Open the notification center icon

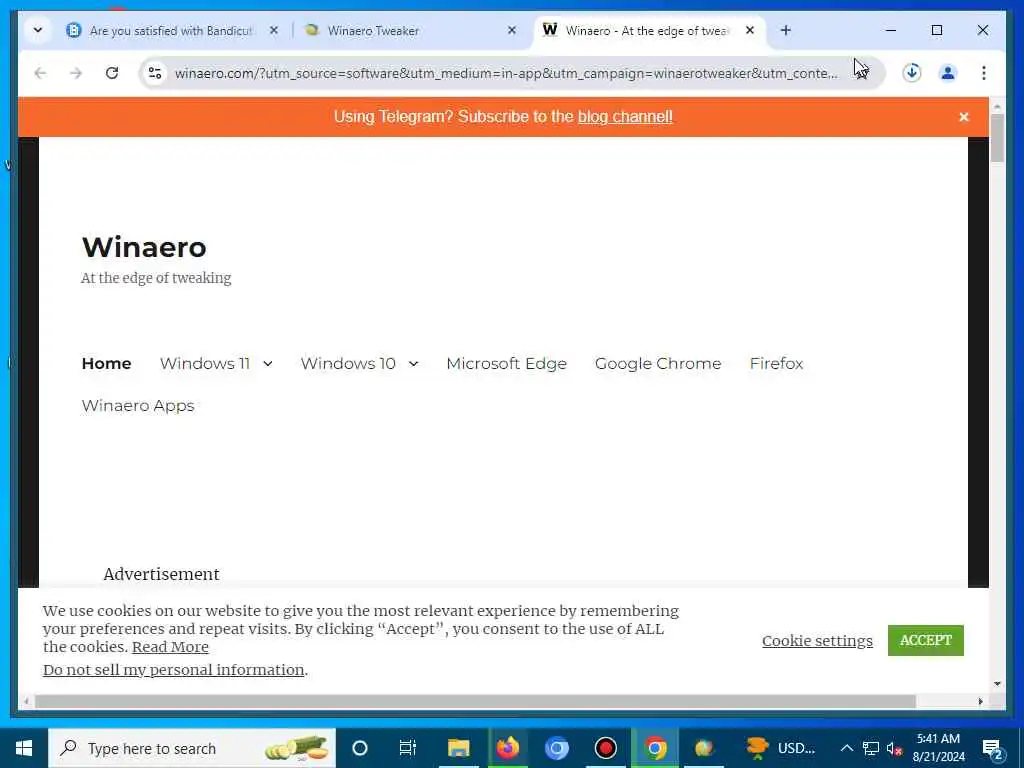coord(992,748)
